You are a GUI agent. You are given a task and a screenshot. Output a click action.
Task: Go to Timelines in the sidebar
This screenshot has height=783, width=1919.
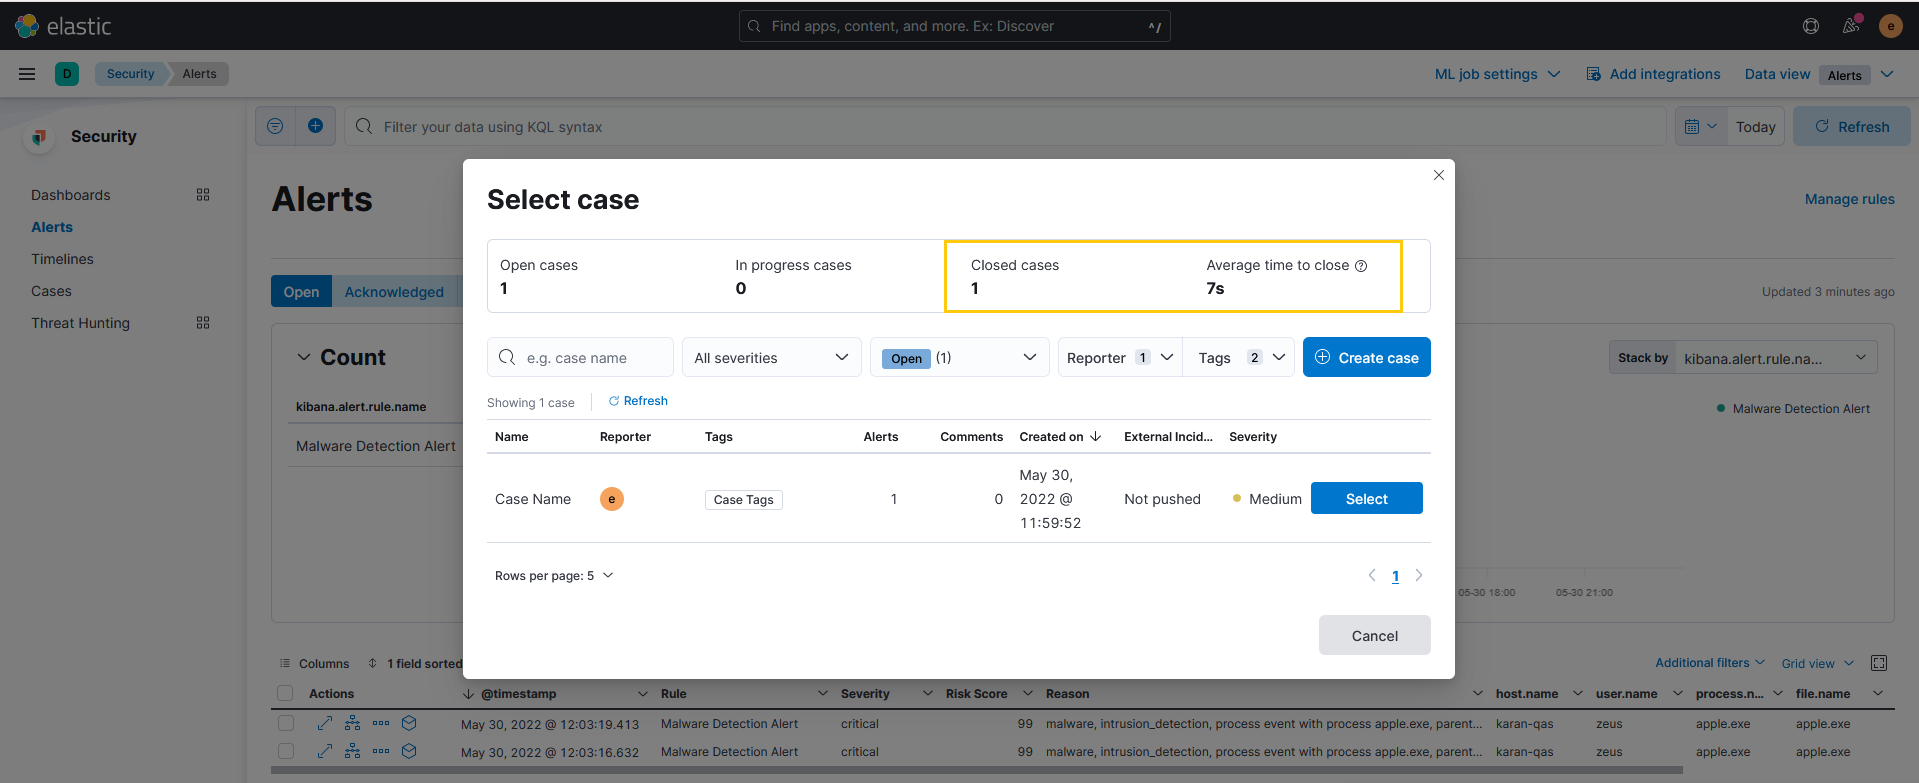click(62, 259)
